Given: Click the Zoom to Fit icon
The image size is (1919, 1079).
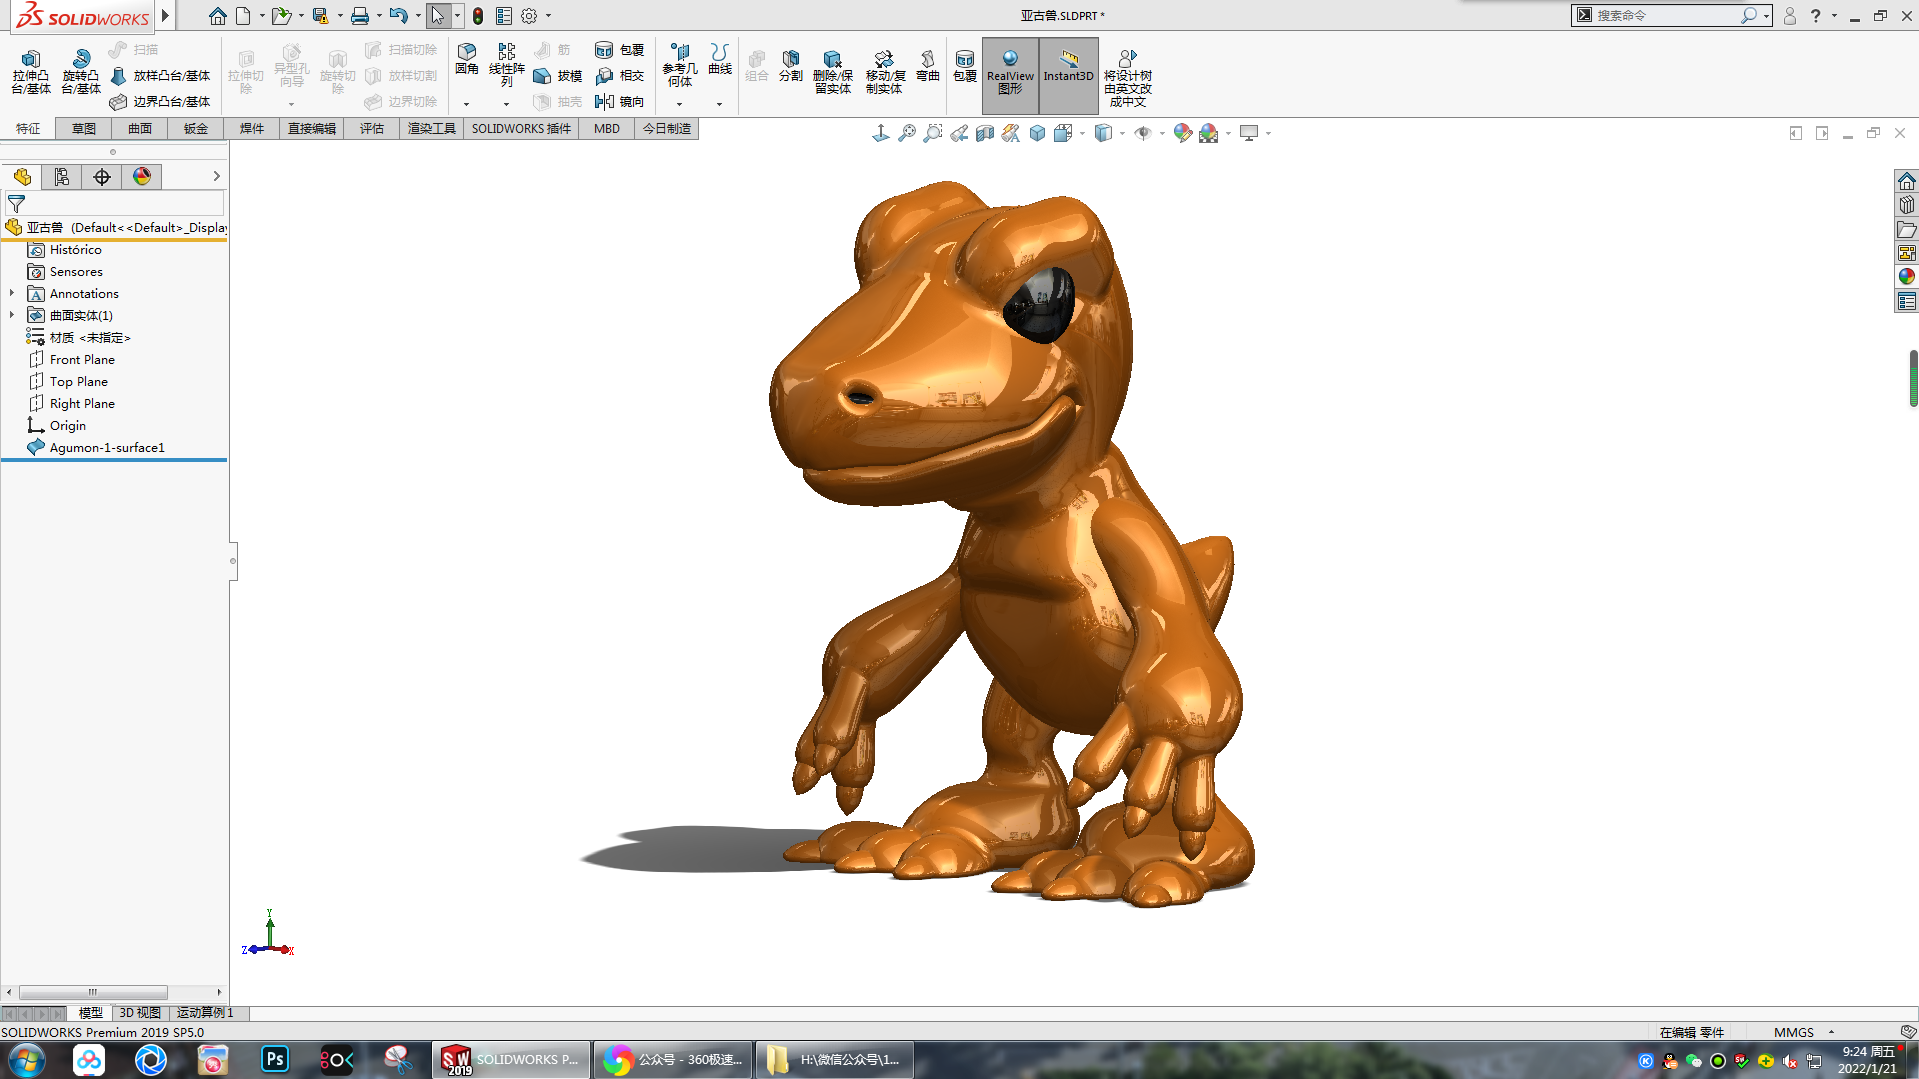Looking at the screenshot, I should tap(907, 133).
